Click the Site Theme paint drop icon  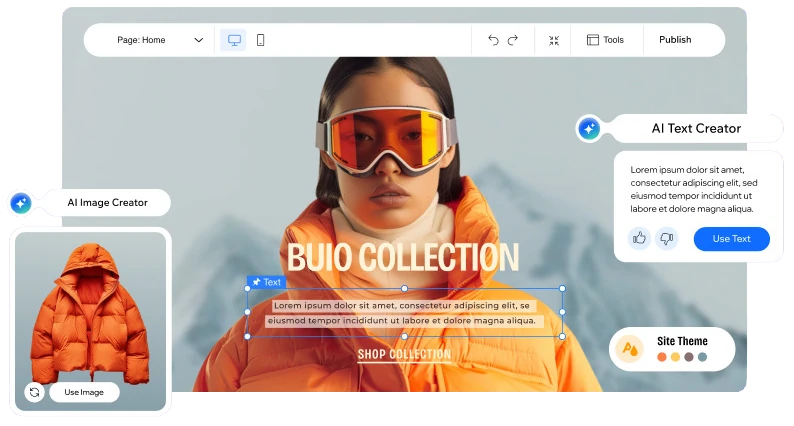coord(629,349)
